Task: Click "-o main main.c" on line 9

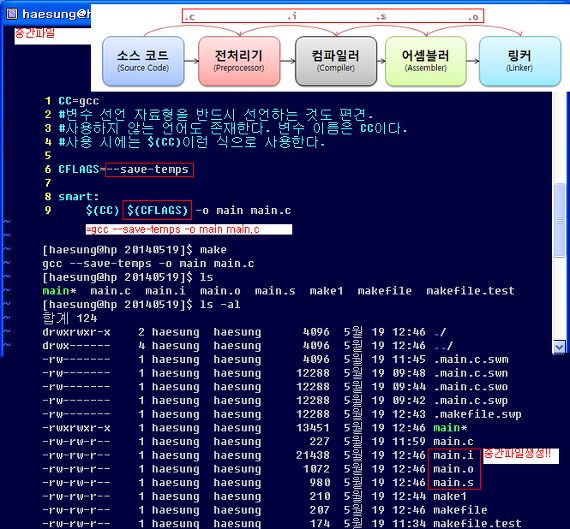Action: point(243,211)
